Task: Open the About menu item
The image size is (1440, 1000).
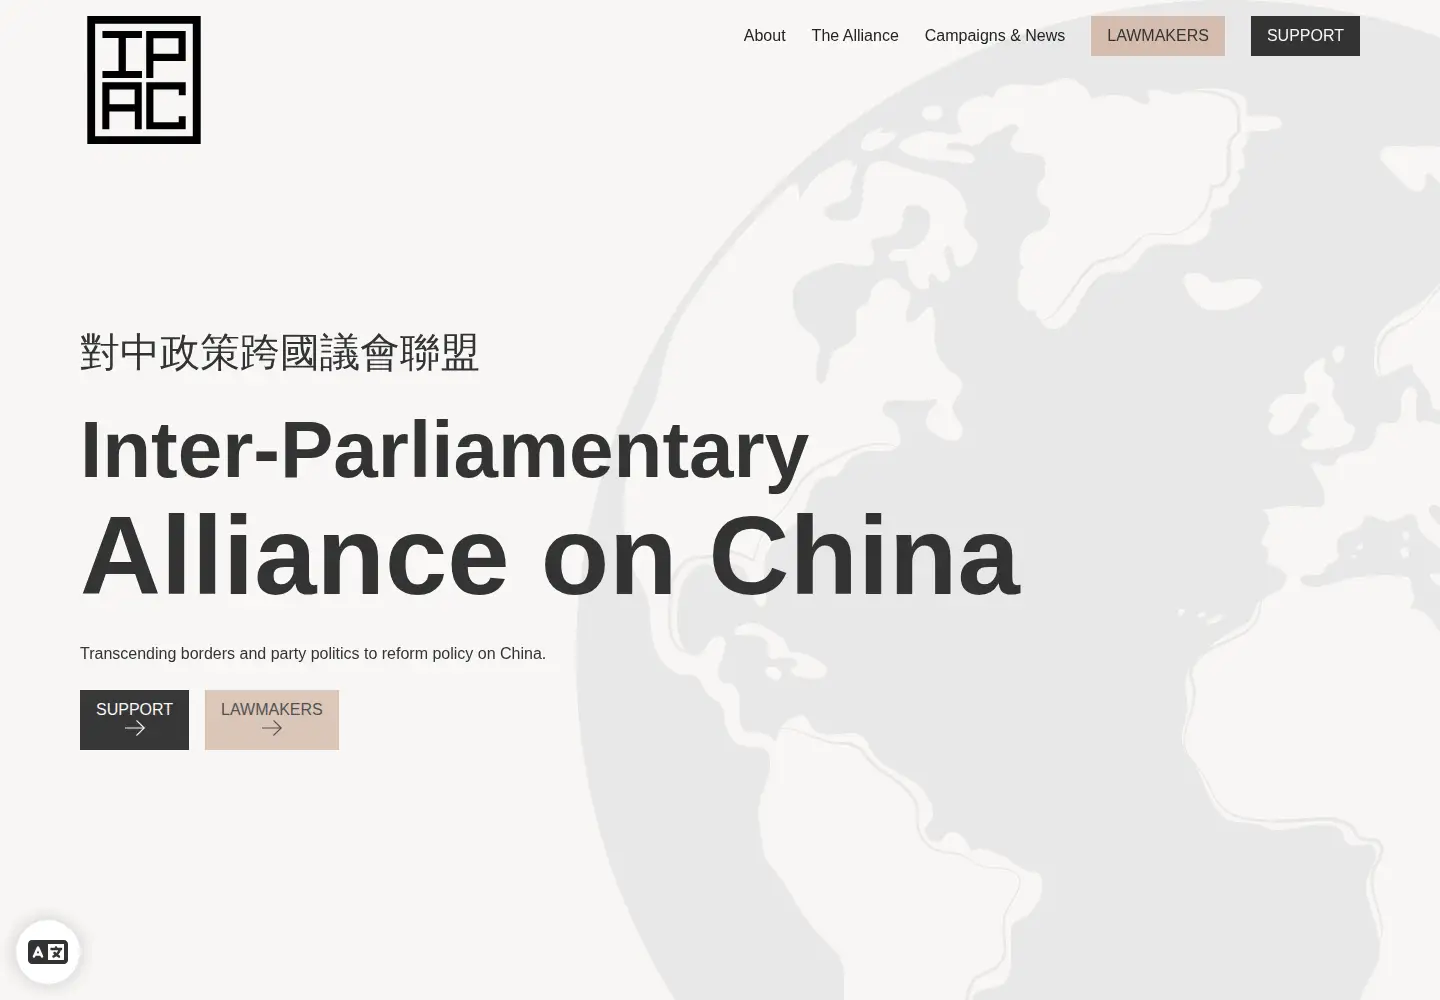Action: coord(764,36)
